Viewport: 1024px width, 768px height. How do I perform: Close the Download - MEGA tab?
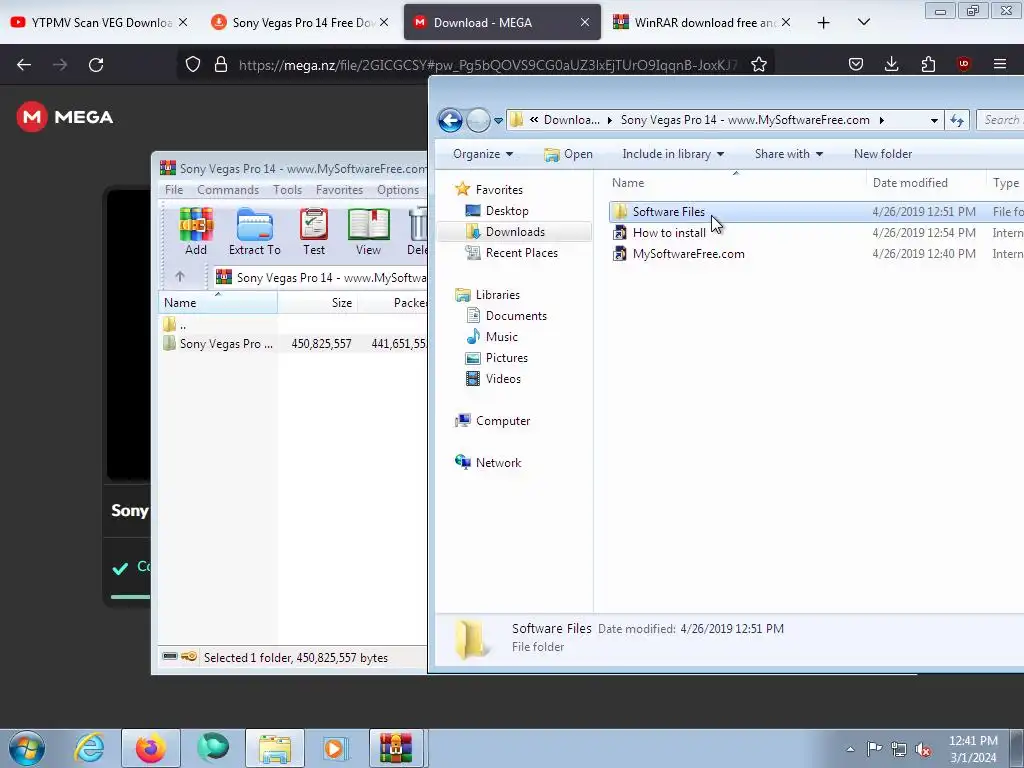pyautogui.click(x=584, y=22)
